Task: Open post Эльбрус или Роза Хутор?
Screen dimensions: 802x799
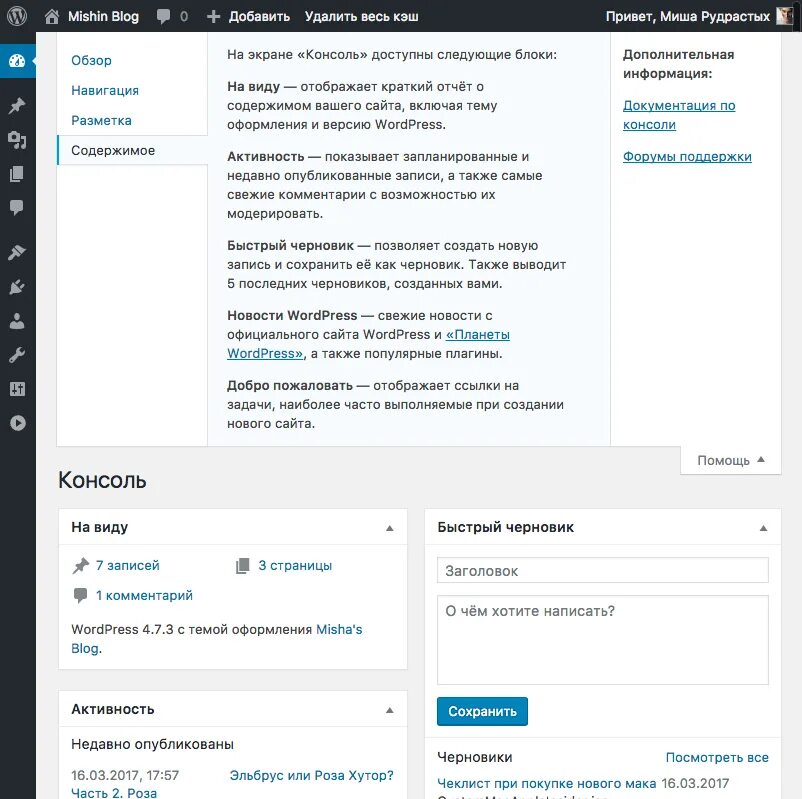Action: (x=311, y=775)
